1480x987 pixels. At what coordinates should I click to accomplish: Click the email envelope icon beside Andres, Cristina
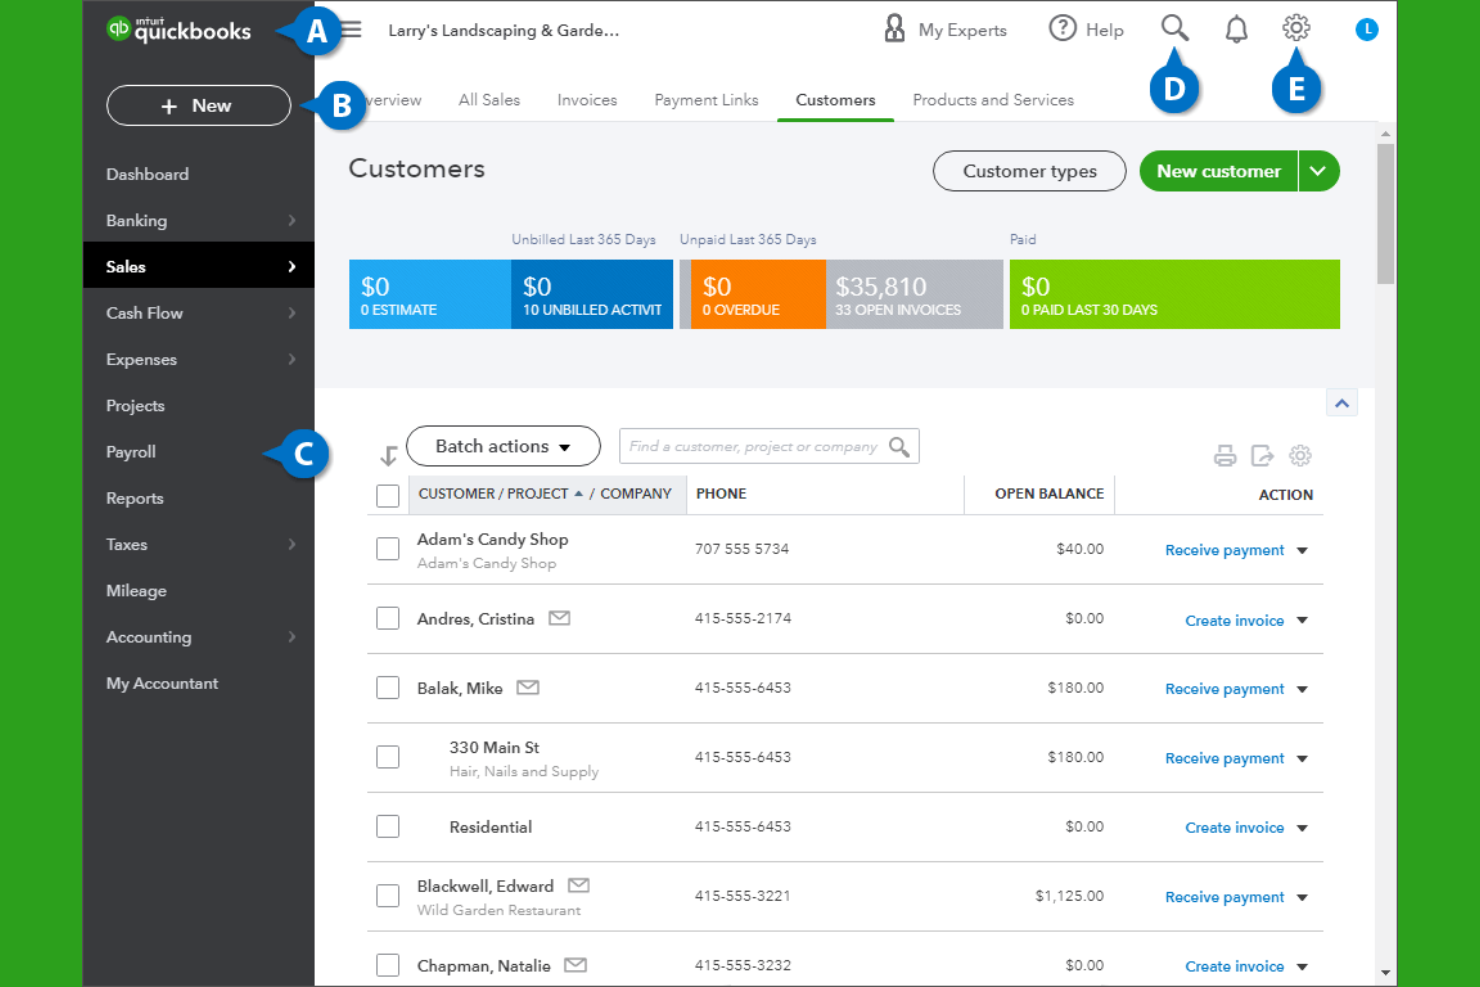[559, 618]
